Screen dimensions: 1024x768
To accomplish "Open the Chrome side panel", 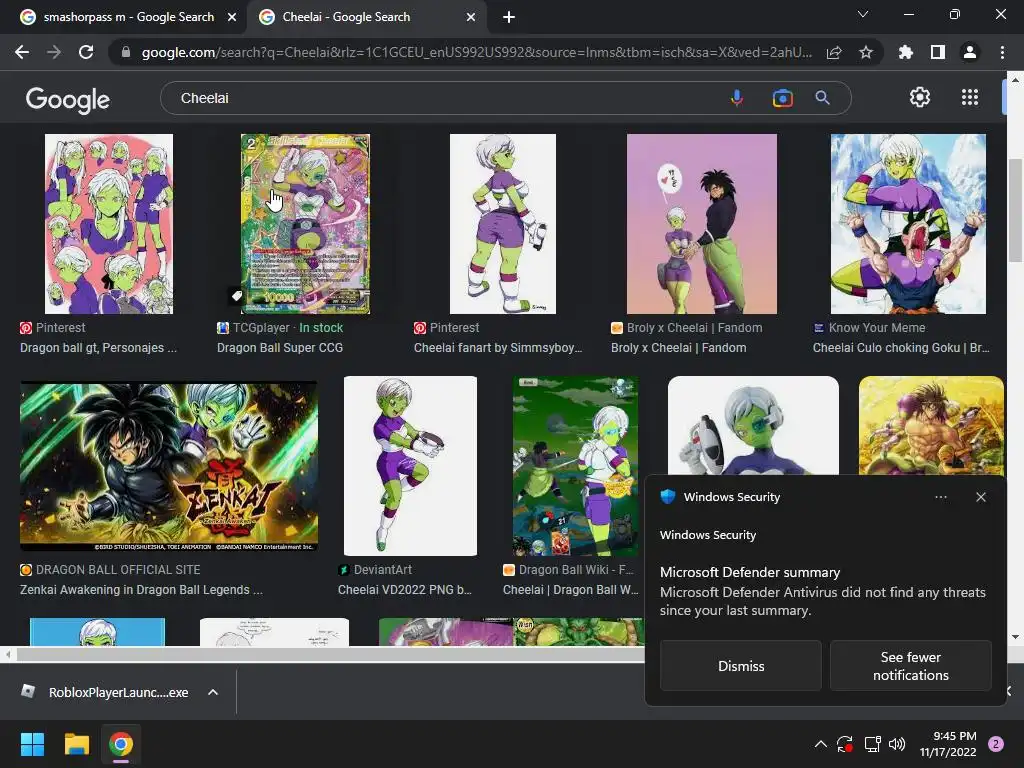I will 938,52.
